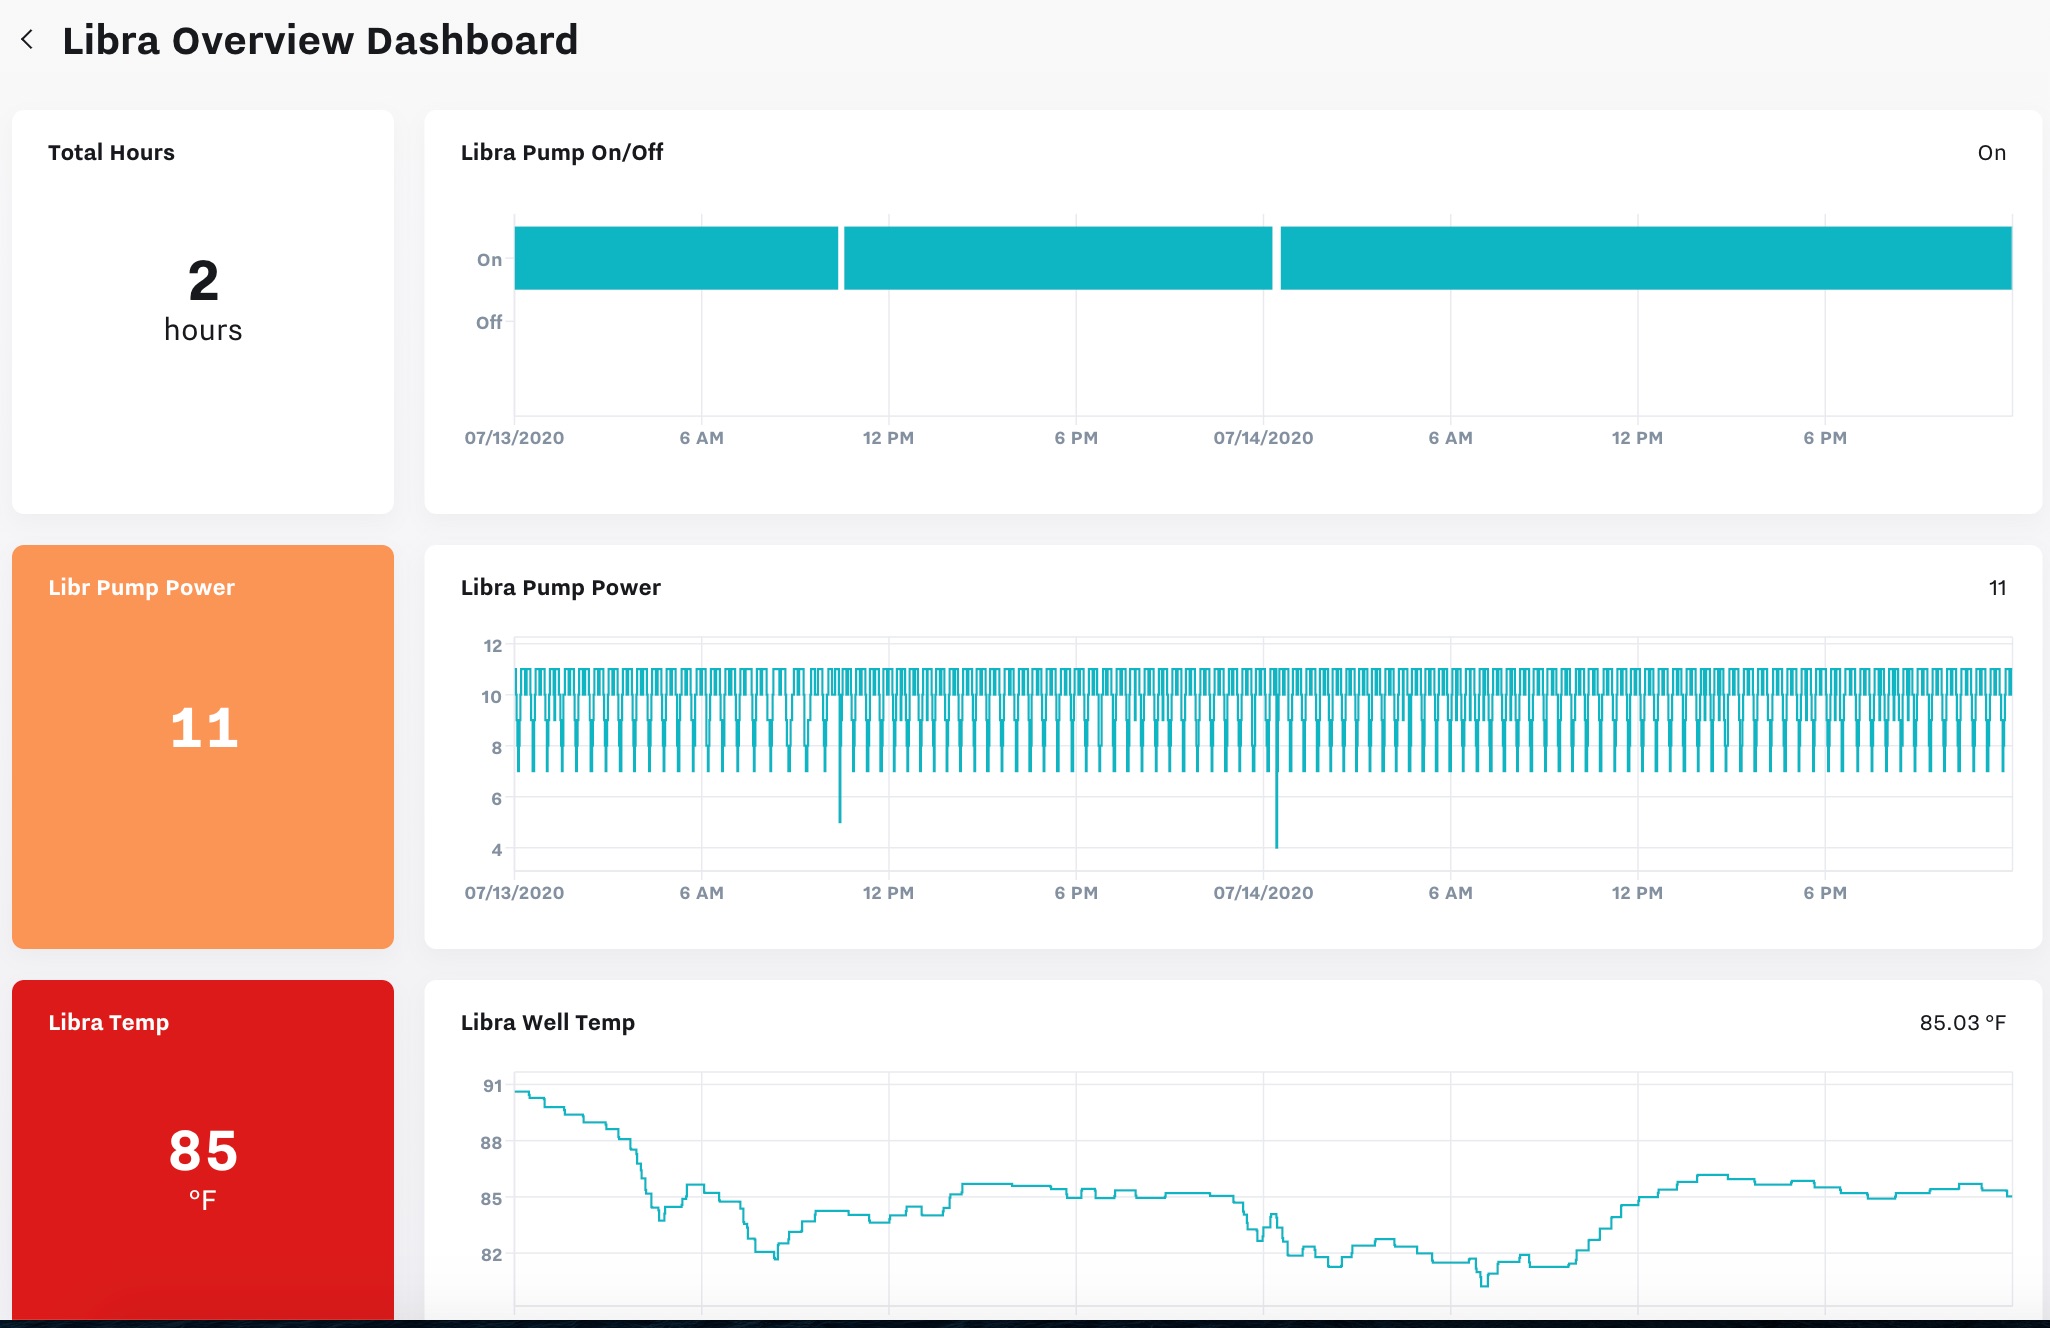This screenshot has width=2050, height=1328.
Task: Click the Libra Overview Dashboard title
Action: (320, 41)
